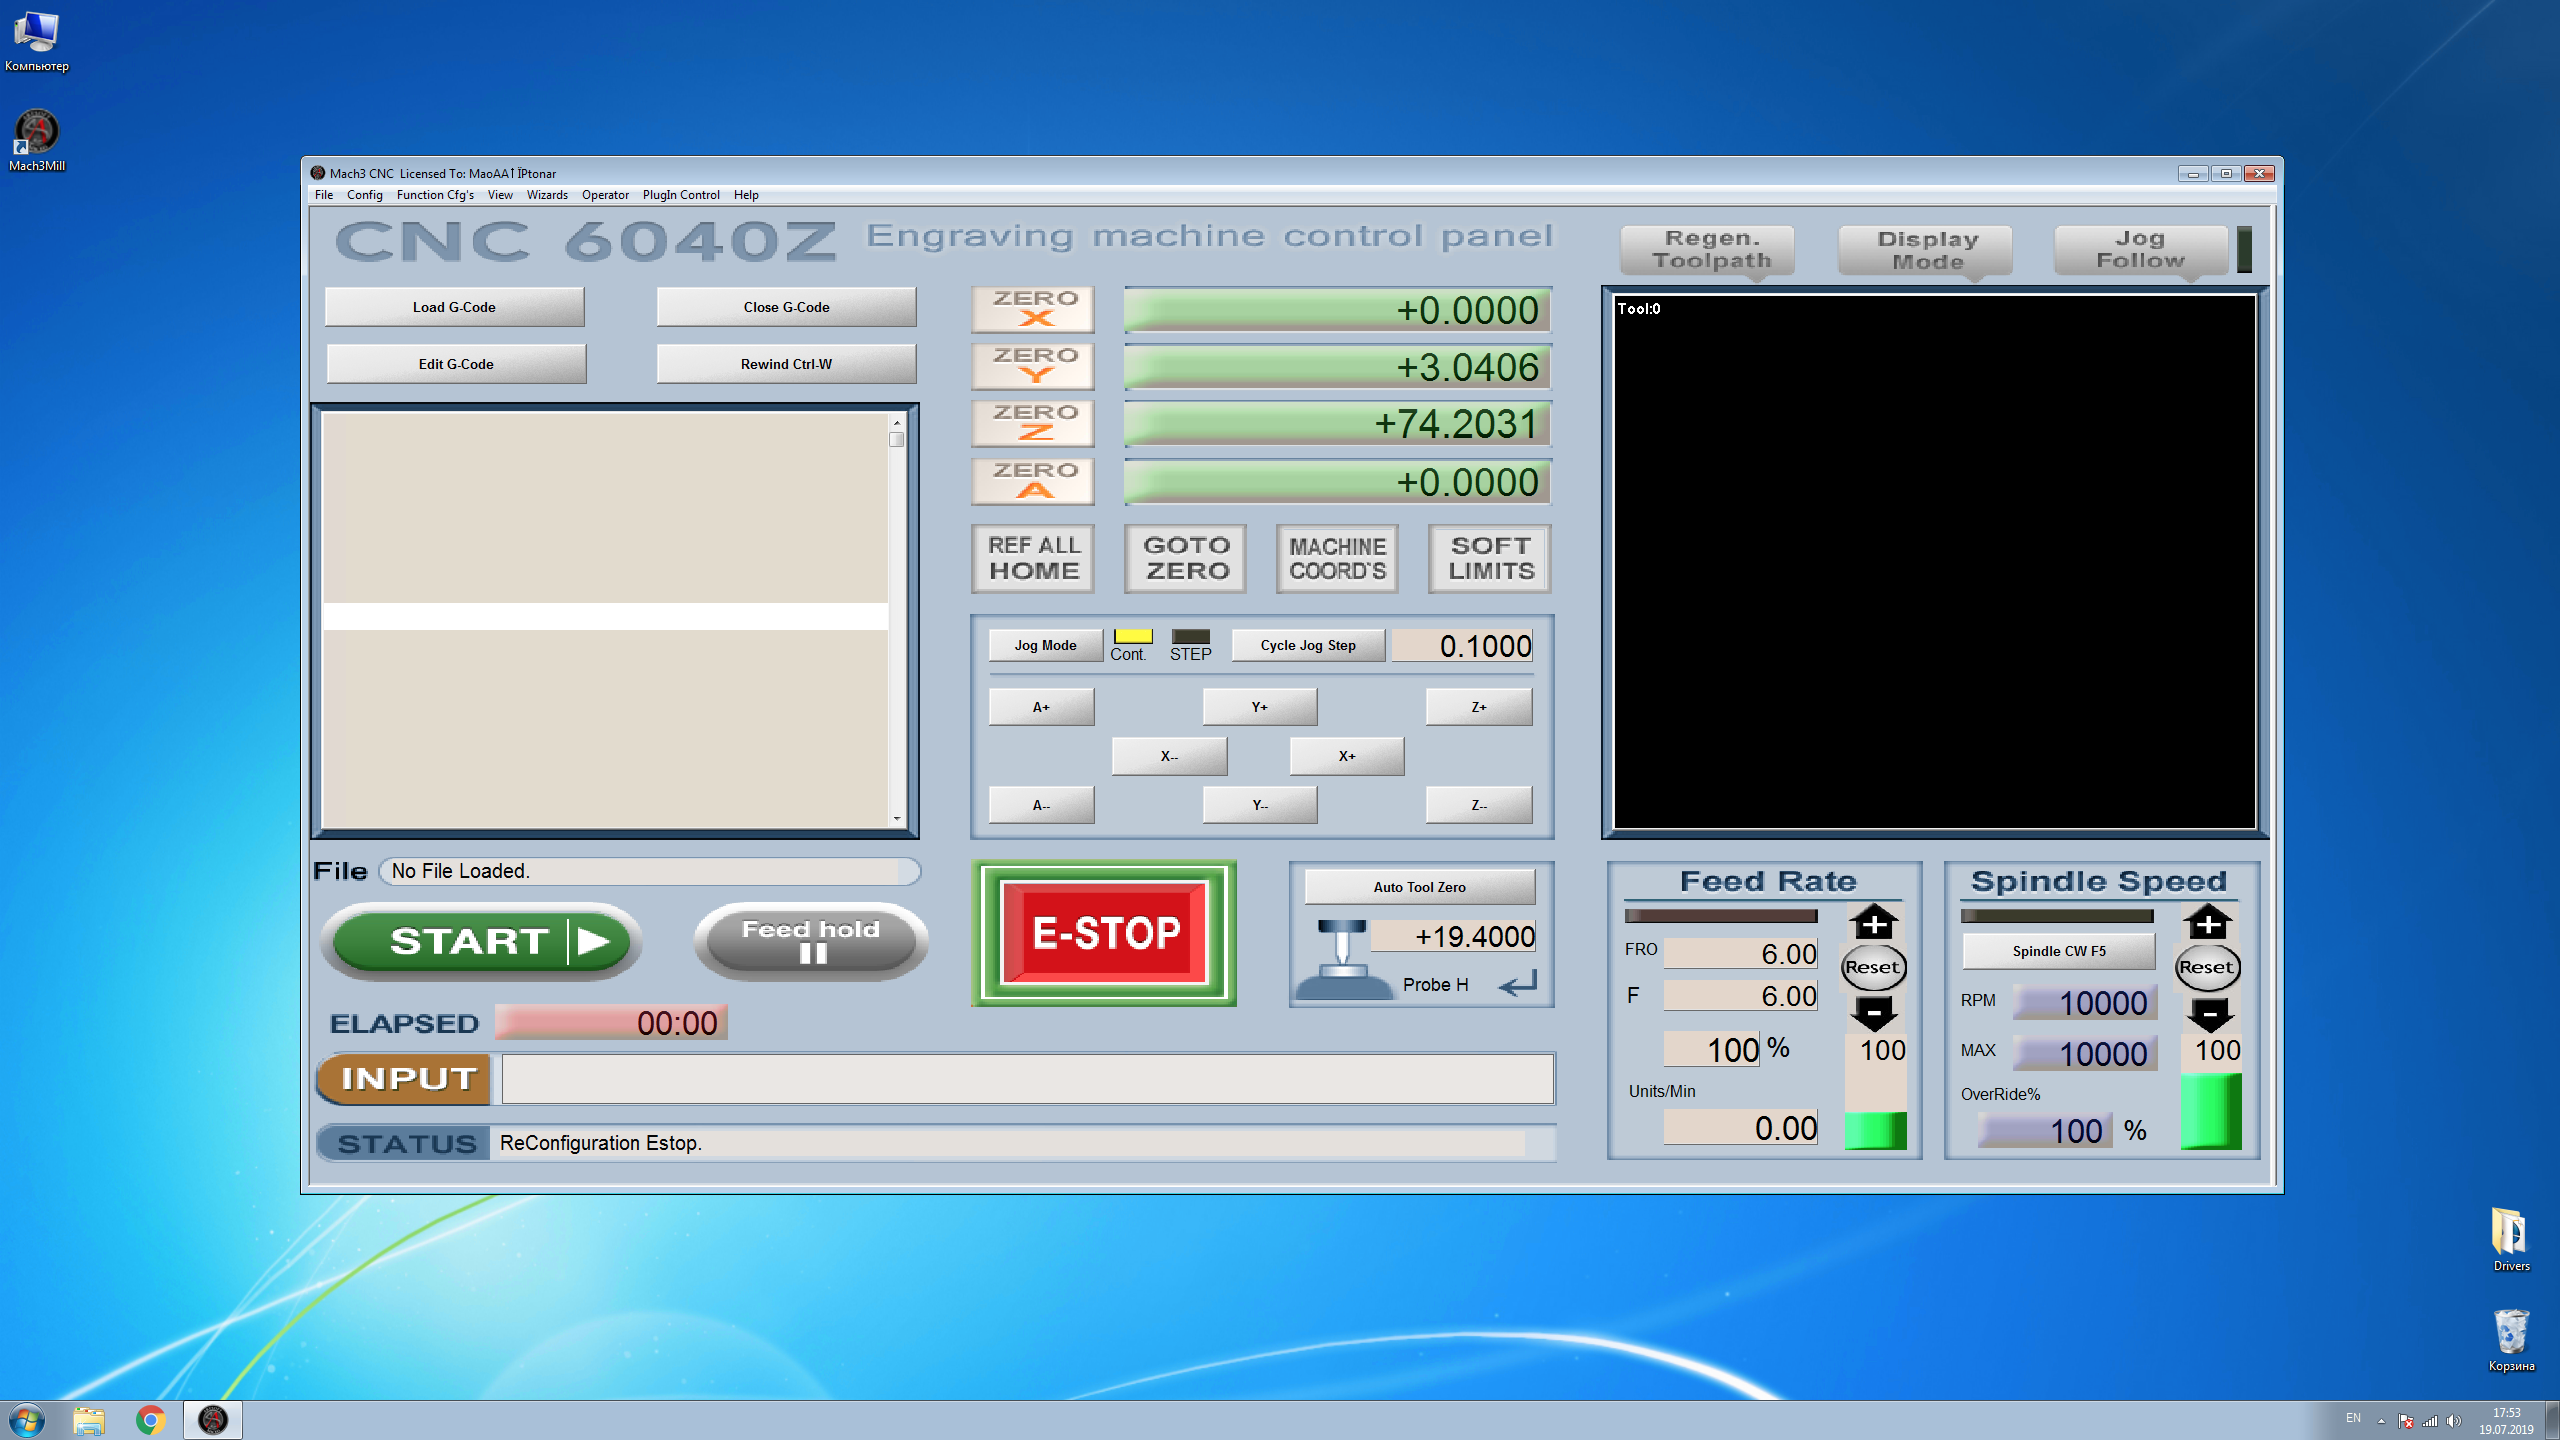Open the Wizards menu
The image size is (2560, 1440).
tap(547, 195)
